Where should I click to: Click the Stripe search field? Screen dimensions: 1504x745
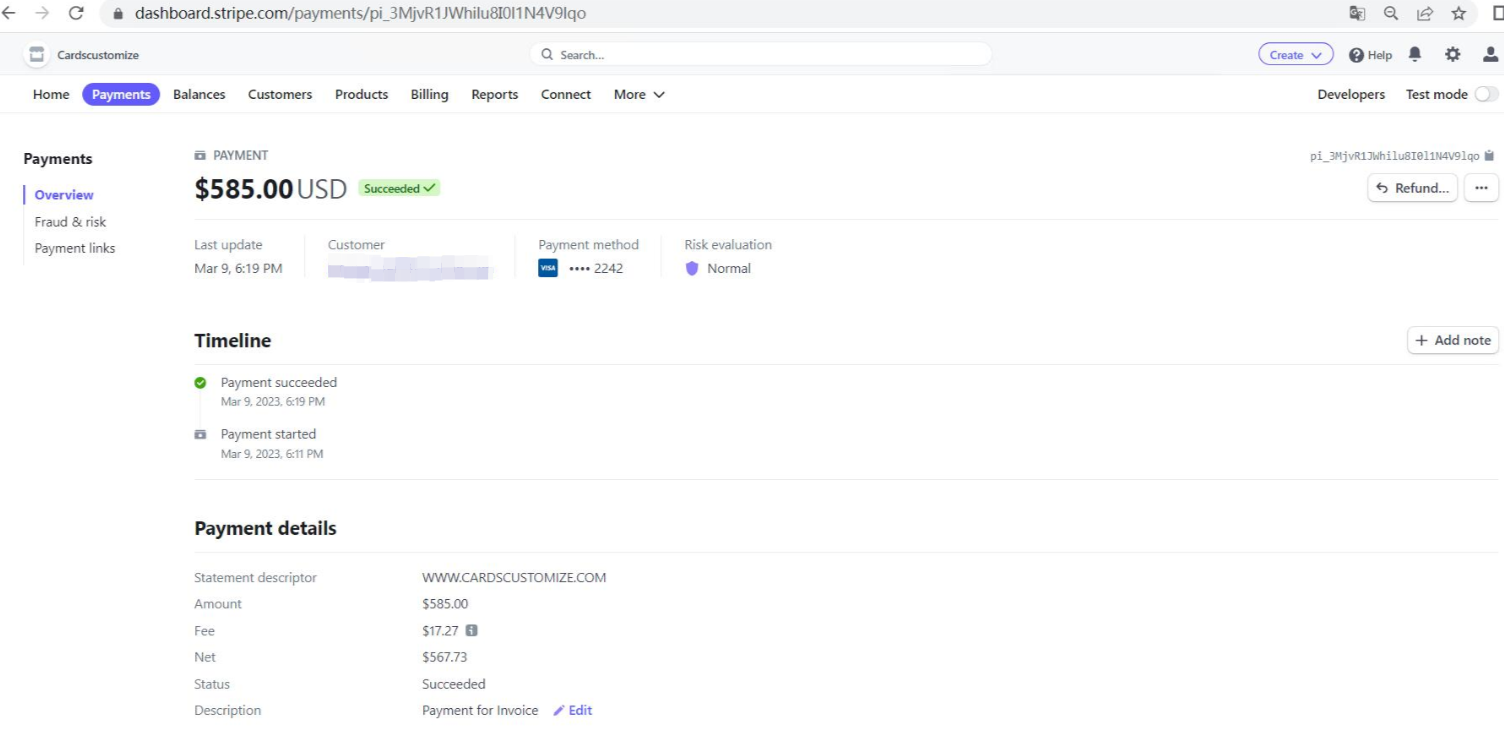(x=760, y=55)
